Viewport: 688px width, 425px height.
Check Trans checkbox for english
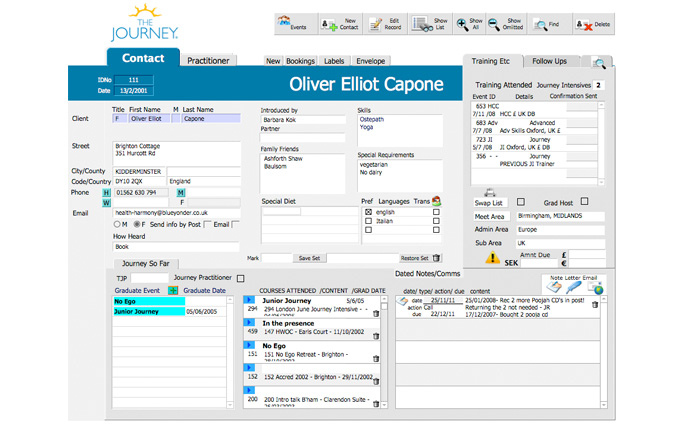tap(436, 212)
